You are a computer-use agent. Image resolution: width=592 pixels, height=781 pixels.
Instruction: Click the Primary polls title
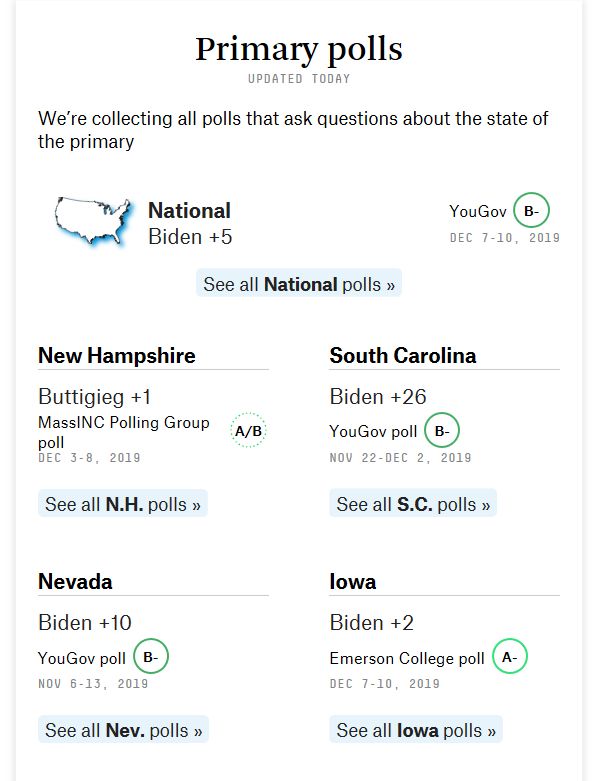pos(299,49)
